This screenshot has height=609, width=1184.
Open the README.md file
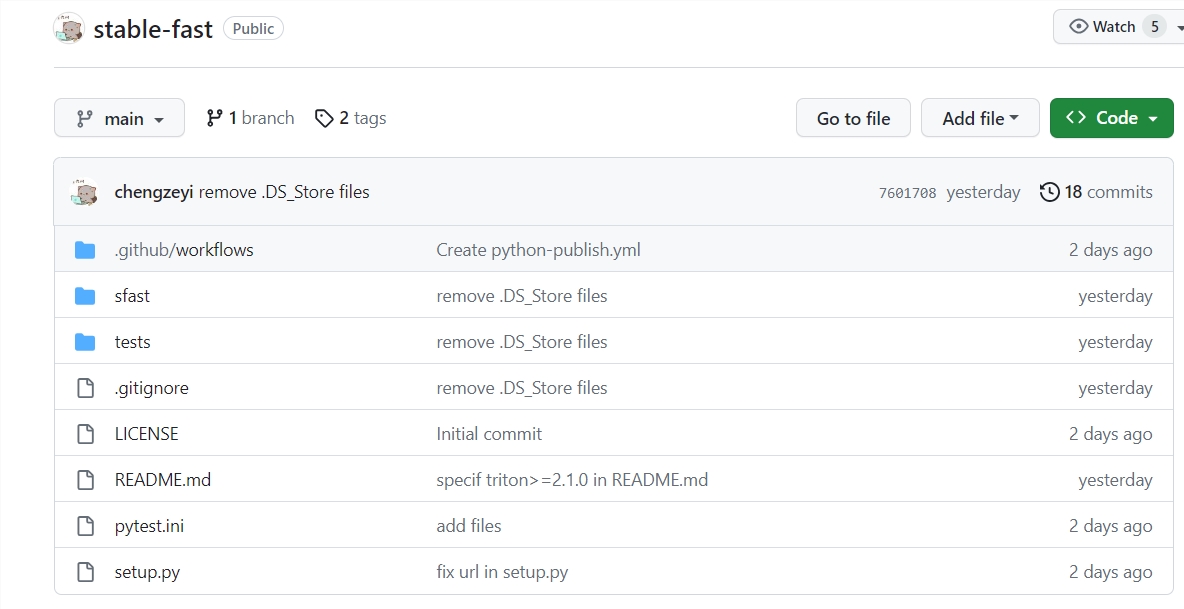[163, 480]
